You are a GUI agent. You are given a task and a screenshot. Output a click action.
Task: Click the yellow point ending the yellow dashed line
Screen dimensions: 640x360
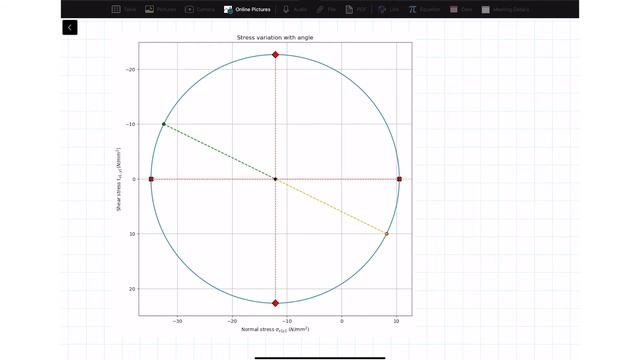(387, 234)
